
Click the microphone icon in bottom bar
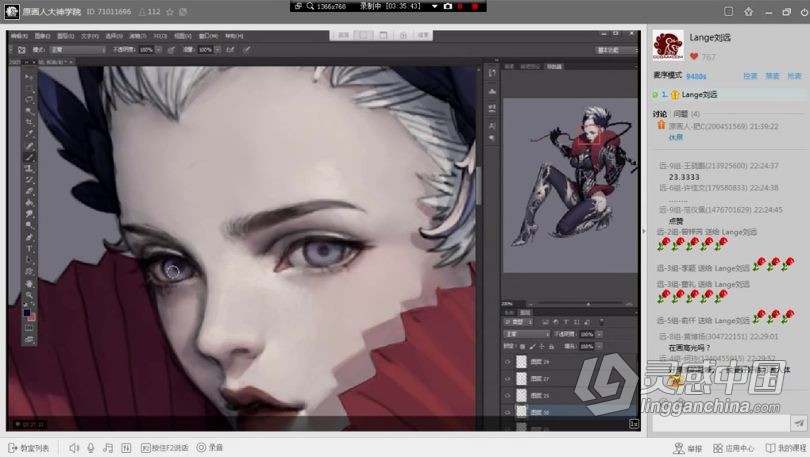click(91, 448)
